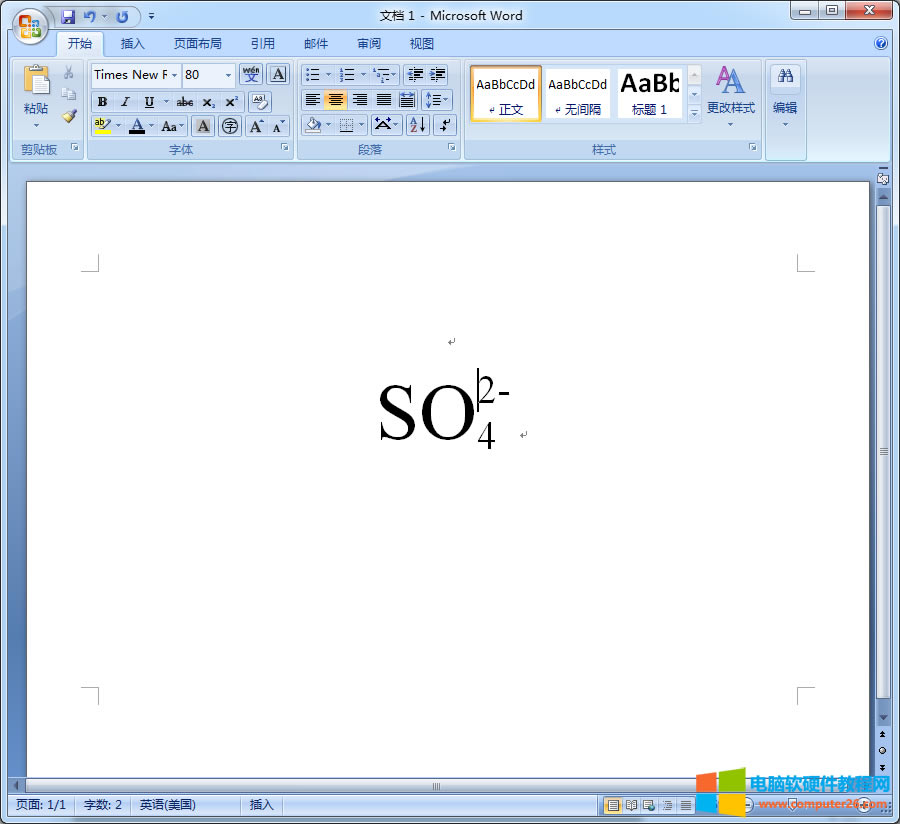The width and height of the screenshot is (900, 824).
Task: Apply the 标题 1 style
Action: point(649,94)
